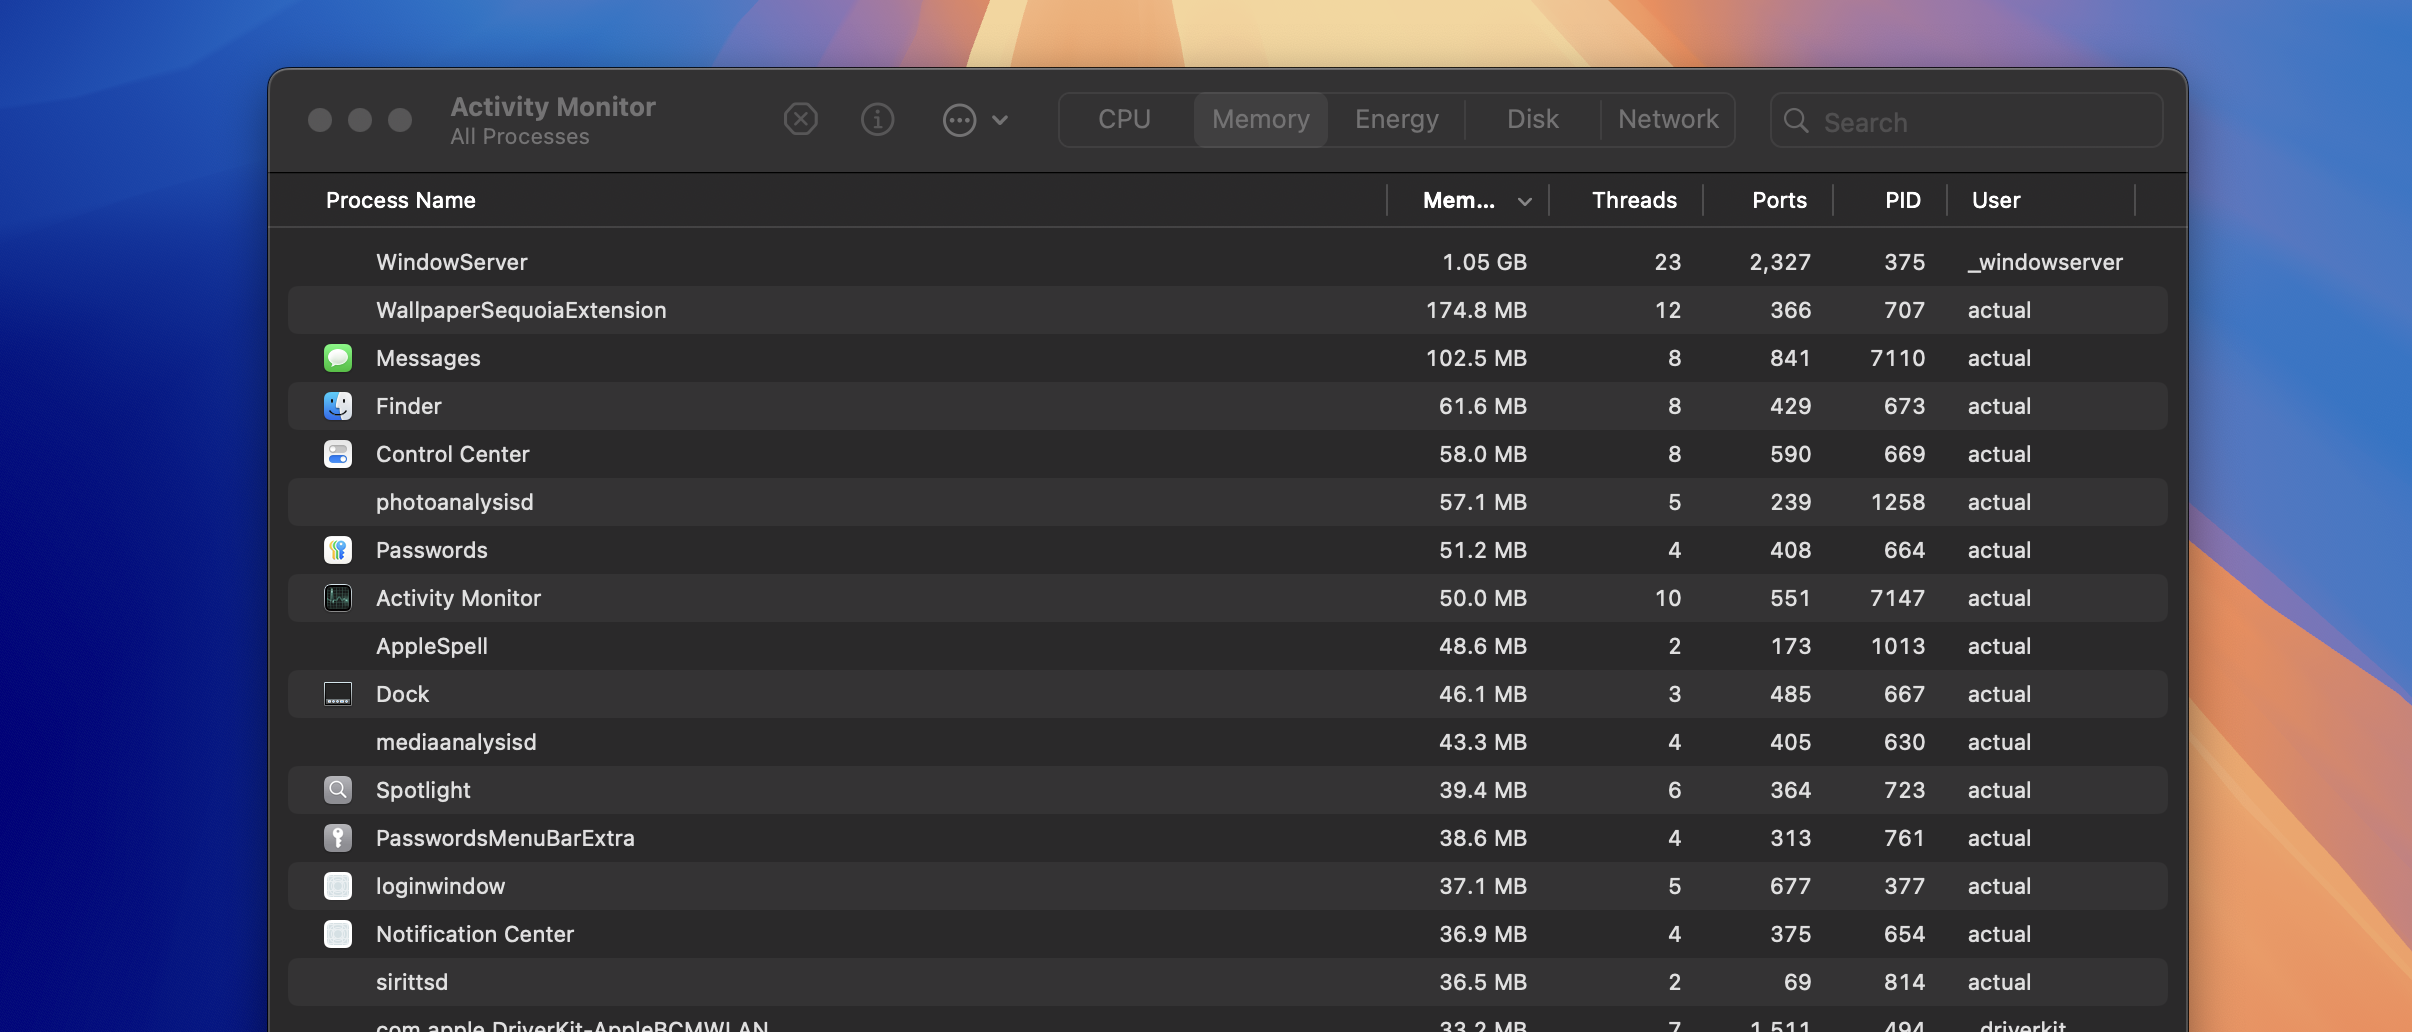Viewport: 2412px width, 1032px height.
Task: Sort by the Mem... column header label
Action: tap(1459, 201)
